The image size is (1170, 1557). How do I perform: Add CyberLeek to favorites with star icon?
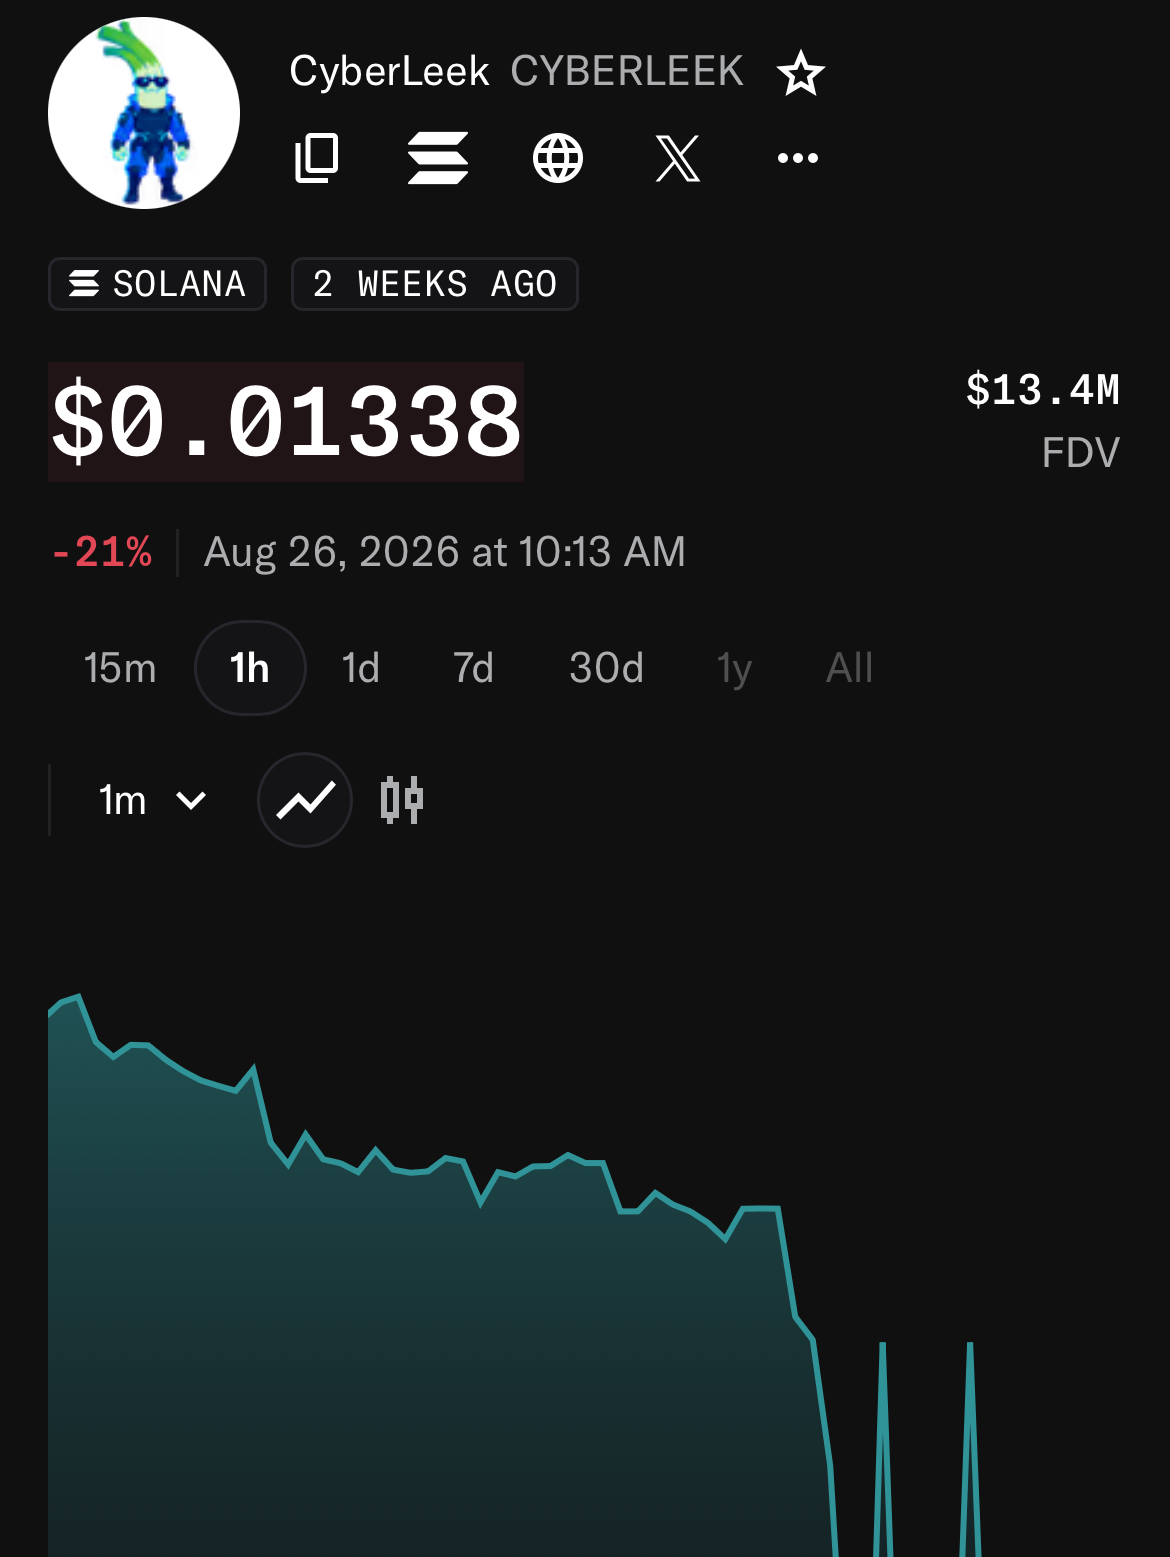[x=800, y=74]
